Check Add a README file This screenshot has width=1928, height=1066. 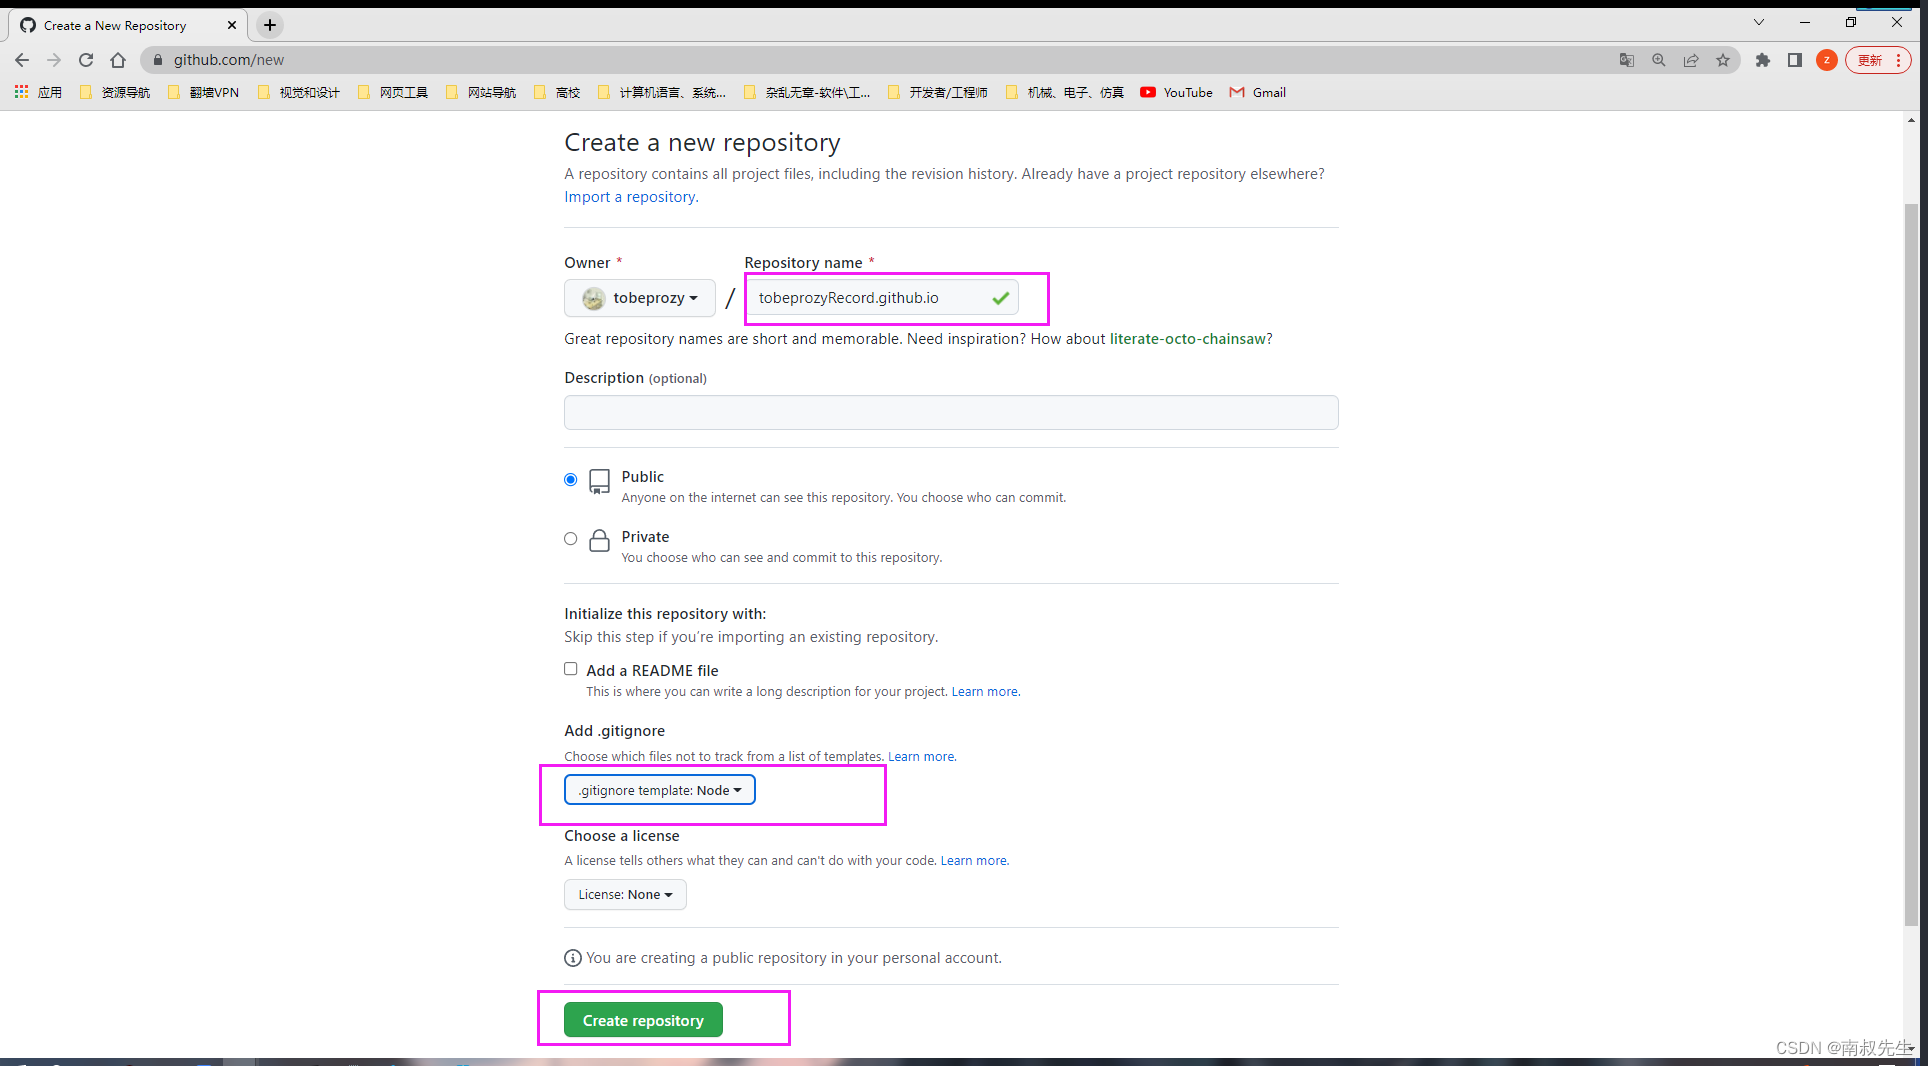[x=571, y=669]
